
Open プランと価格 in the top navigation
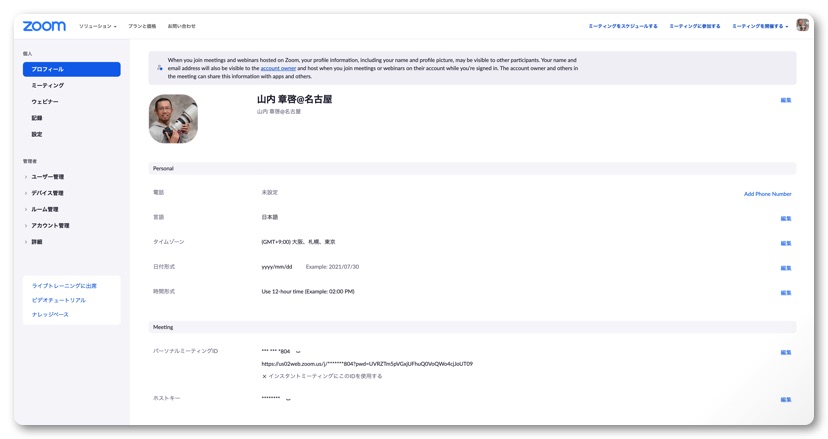[x=142, y=26]
